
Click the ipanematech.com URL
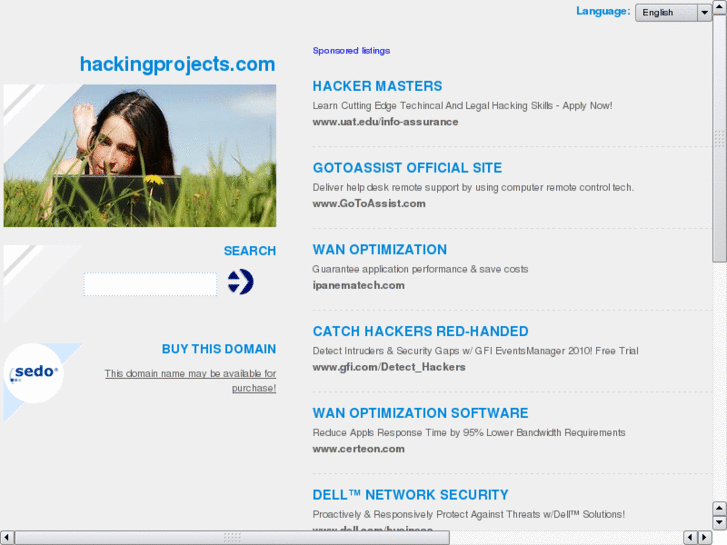tap(358, 285)
